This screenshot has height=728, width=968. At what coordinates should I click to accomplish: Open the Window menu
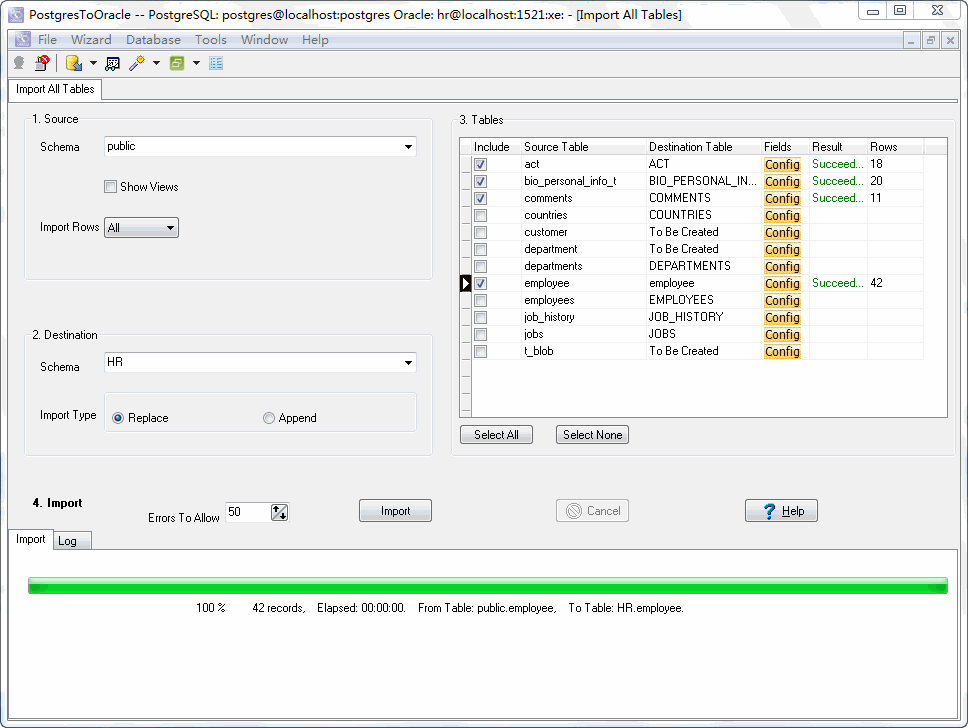pyautogui.click(x=264, y=40)
